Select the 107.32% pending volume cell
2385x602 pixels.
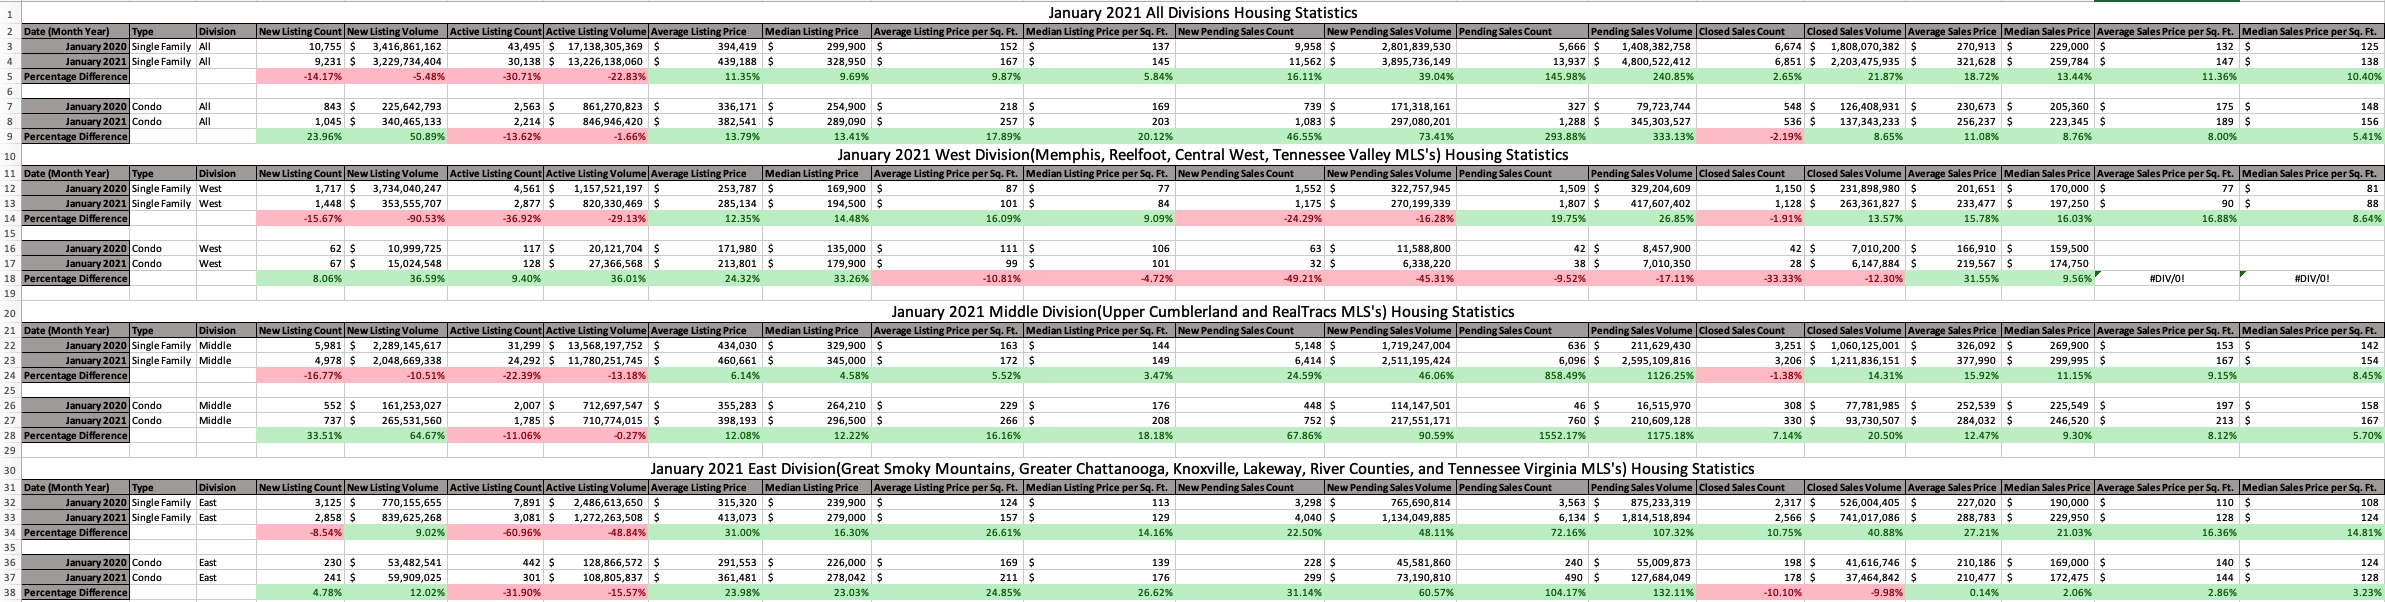pos(1643,533)
